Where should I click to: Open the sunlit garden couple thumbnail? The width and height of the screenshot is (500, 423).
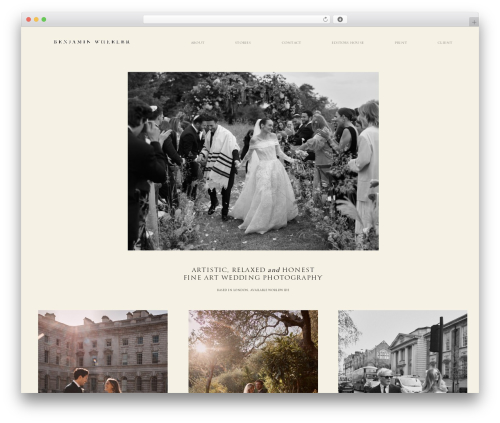tap(253, 351)
